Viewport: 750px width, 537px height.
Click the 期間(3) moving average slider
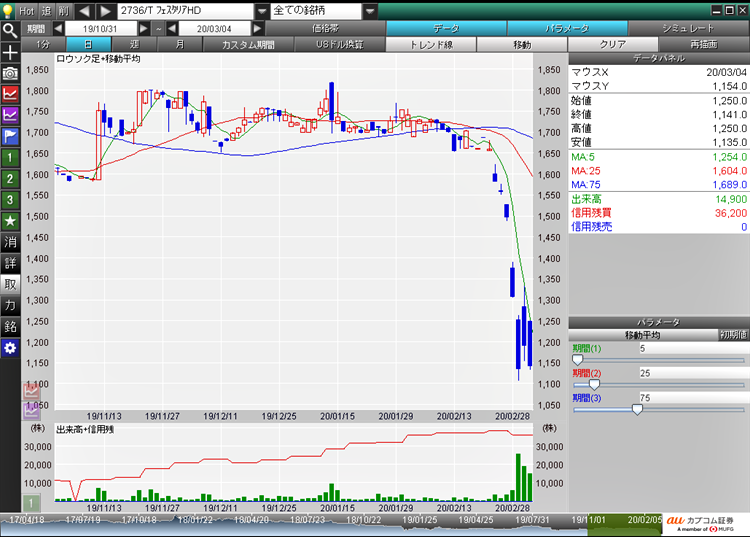tap(637, 409)
